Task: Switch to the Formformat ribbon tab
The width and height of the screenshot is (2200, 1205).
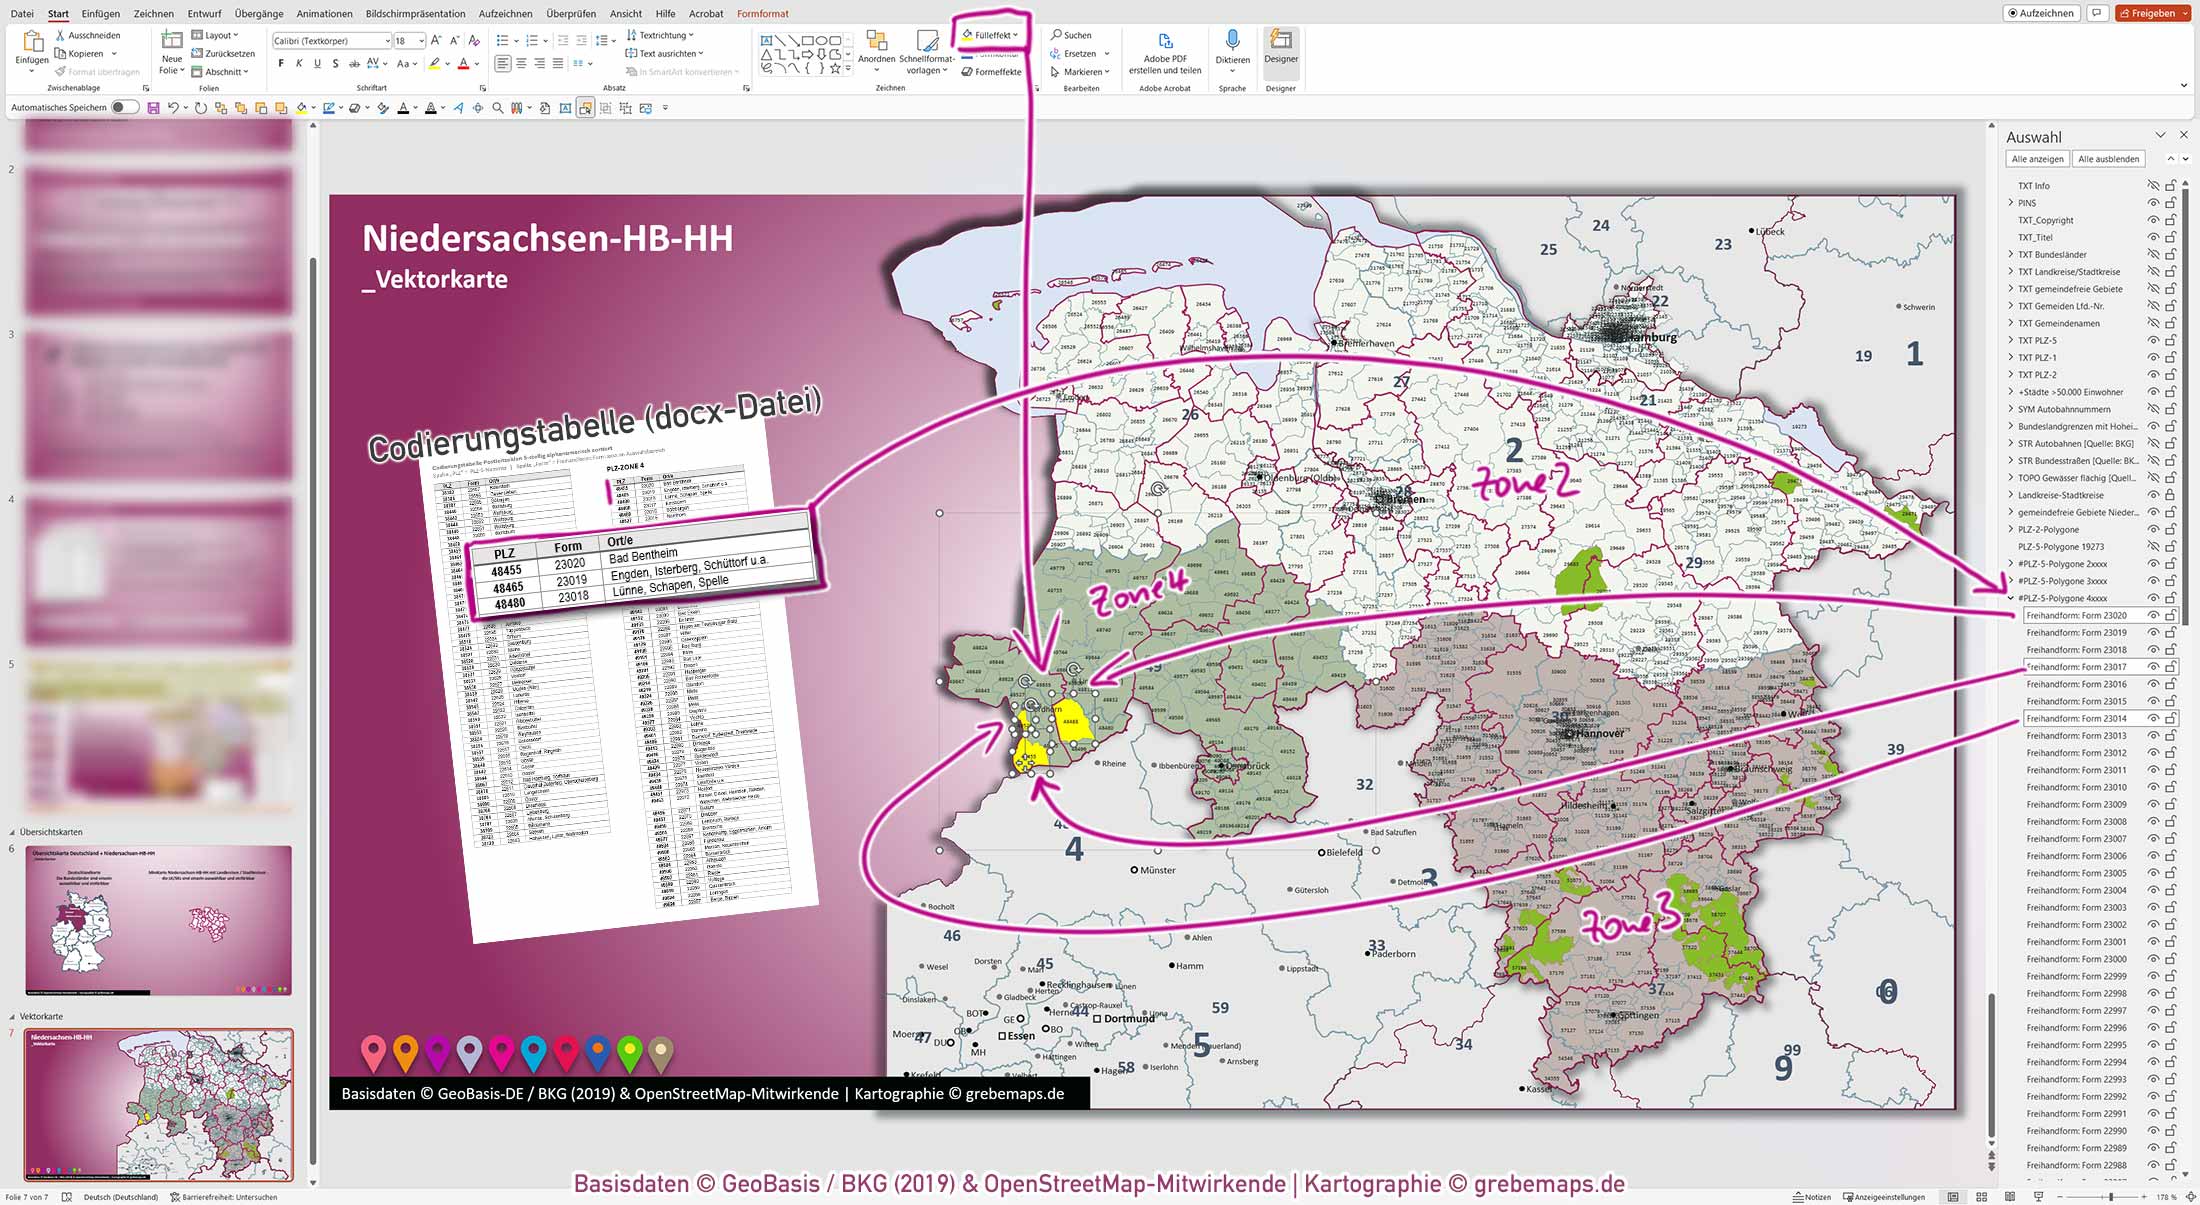Action: (762, 13)
